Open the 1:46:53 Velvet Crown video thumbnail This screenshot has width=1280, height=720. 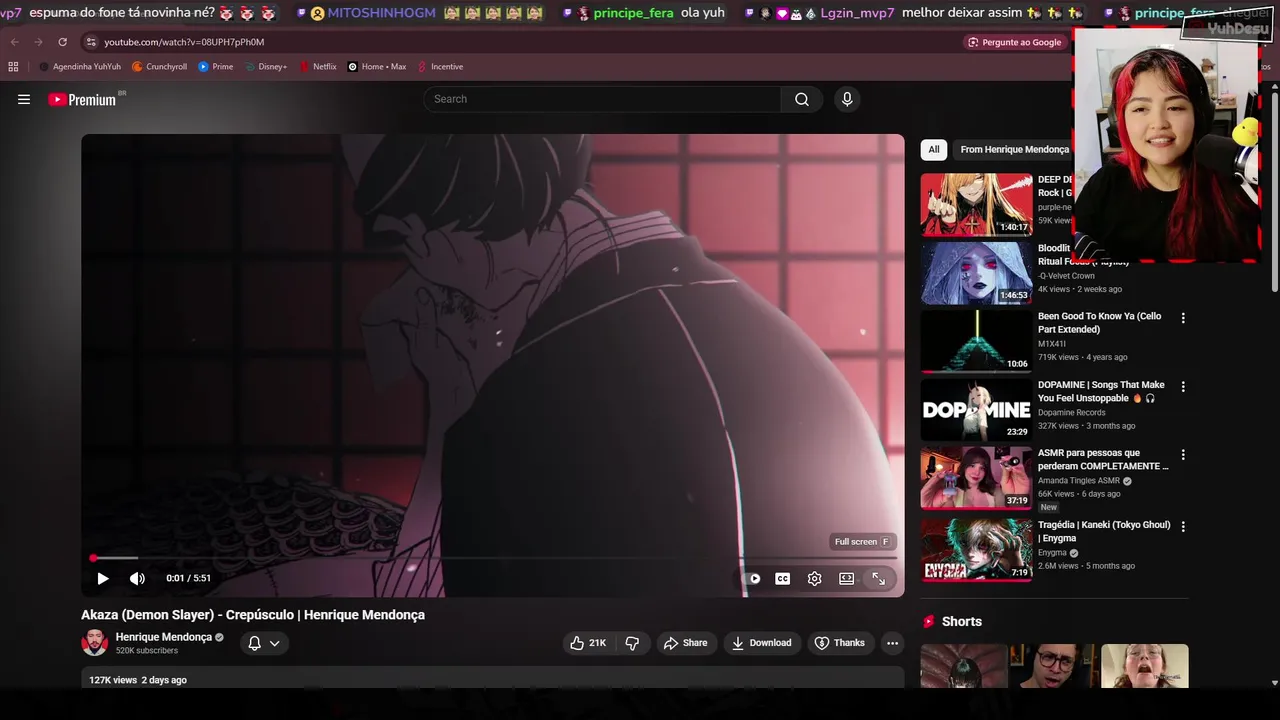tap(976, 273)
